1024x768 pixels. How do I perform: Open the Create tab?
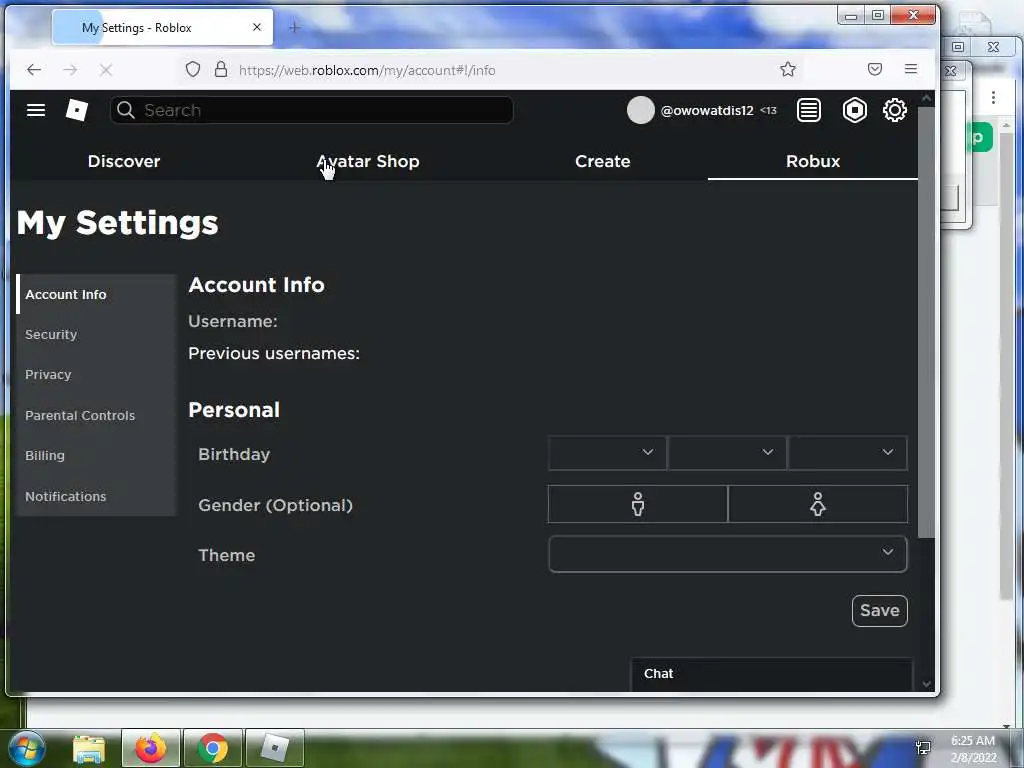[x=603, y=161]
